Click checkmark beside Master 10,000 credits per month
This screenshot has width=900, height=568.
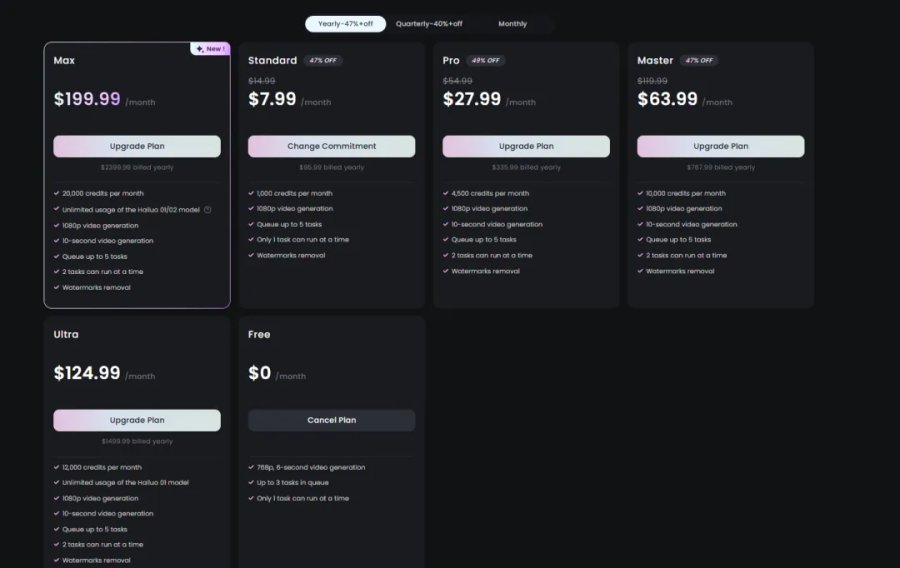pos(640,193)
